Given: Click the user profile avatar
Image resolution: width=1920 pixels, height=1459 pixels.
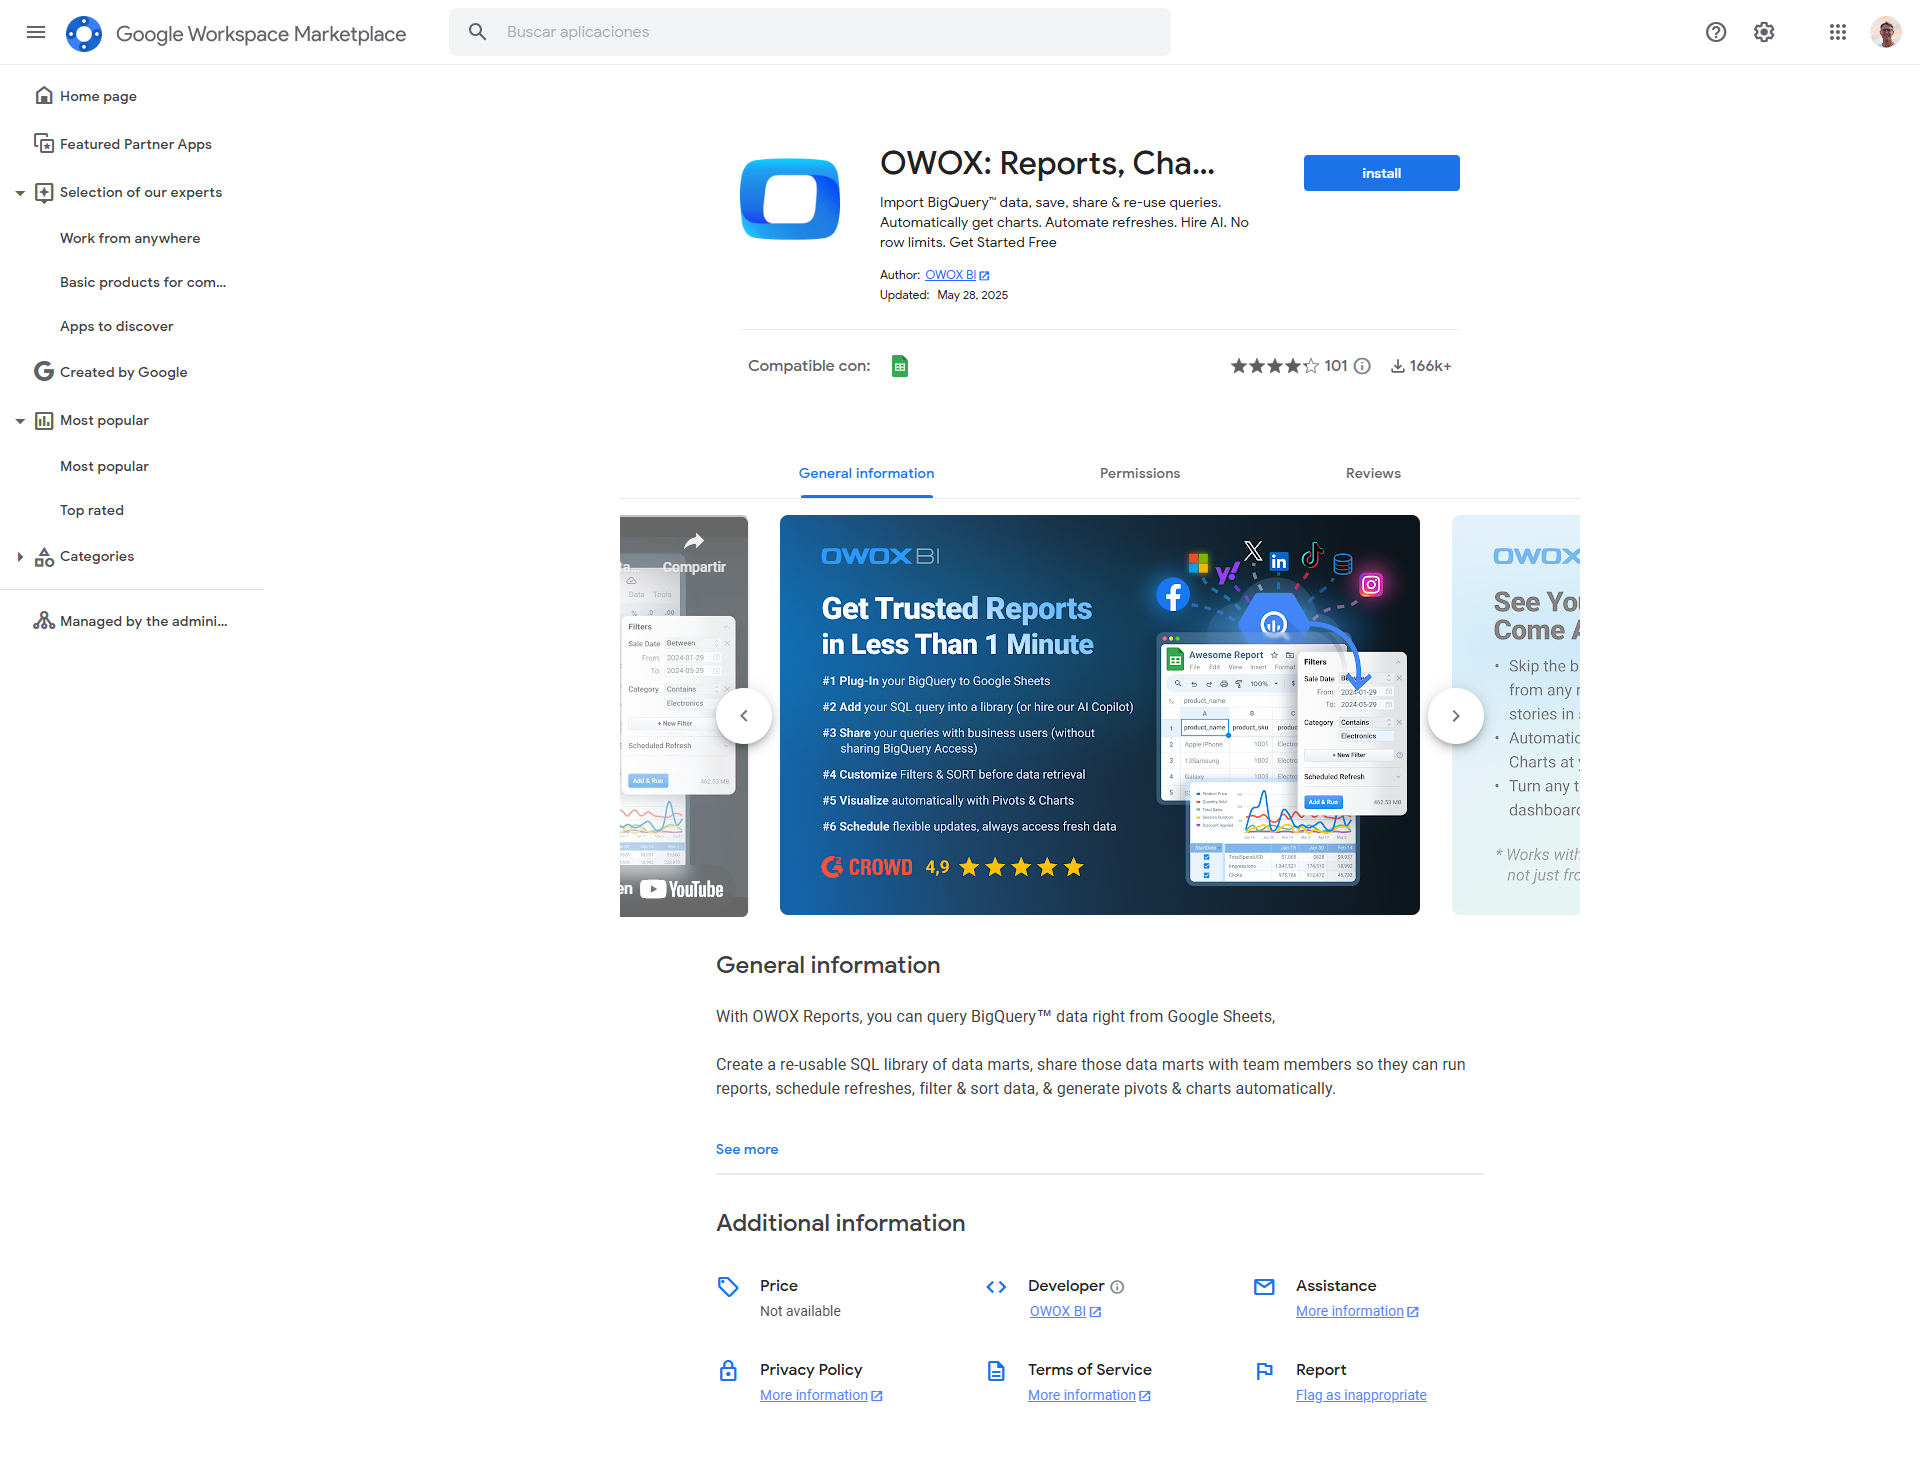Looking at the screenshot, I should tap(1886, 32).
